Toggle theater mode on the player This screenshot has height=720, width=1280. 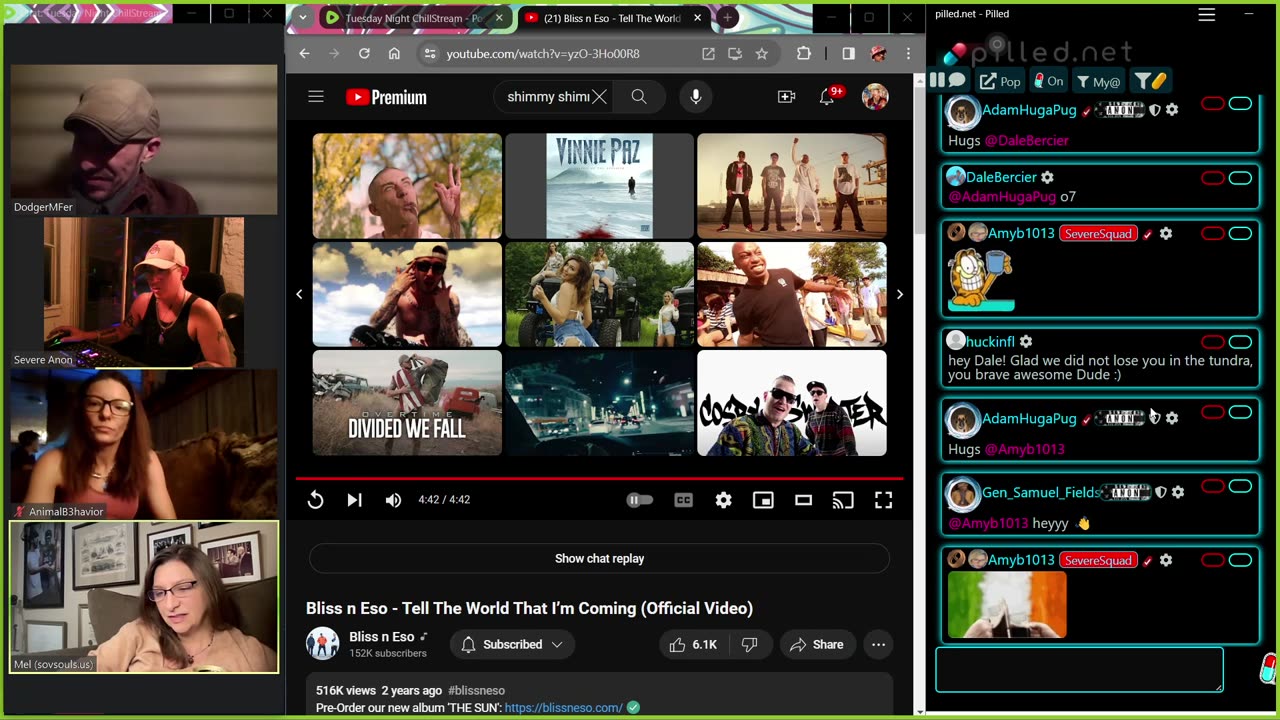coord(803,500)
